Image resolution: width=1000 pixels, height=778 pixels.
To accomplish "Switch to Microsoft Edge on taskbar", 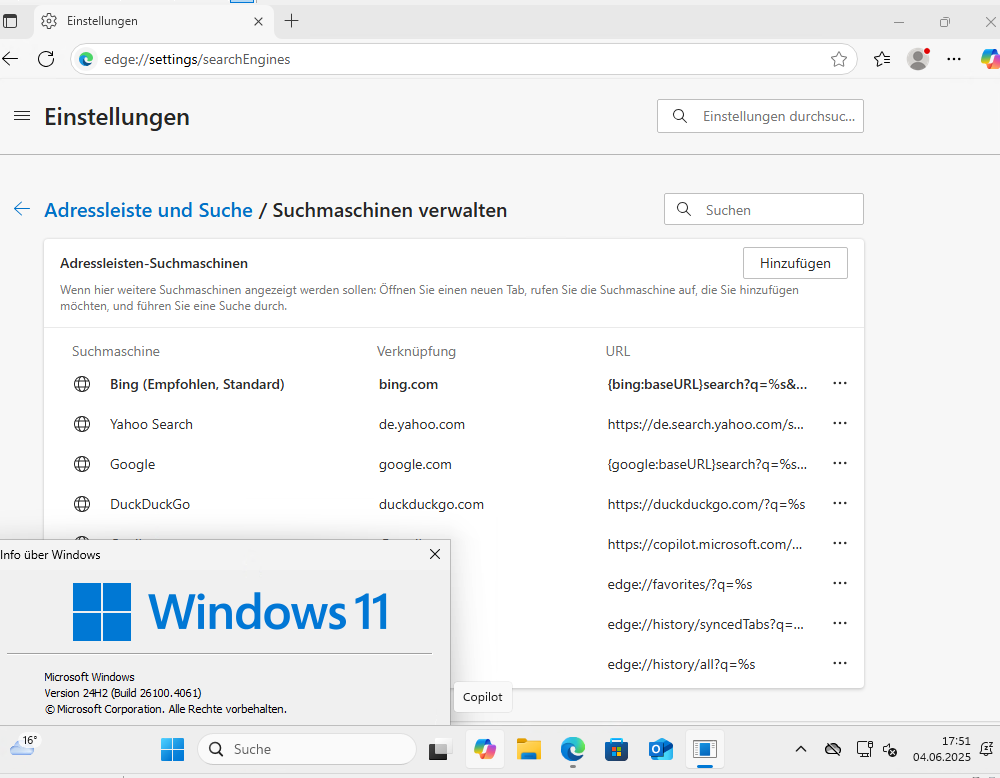I will [573, 749].
